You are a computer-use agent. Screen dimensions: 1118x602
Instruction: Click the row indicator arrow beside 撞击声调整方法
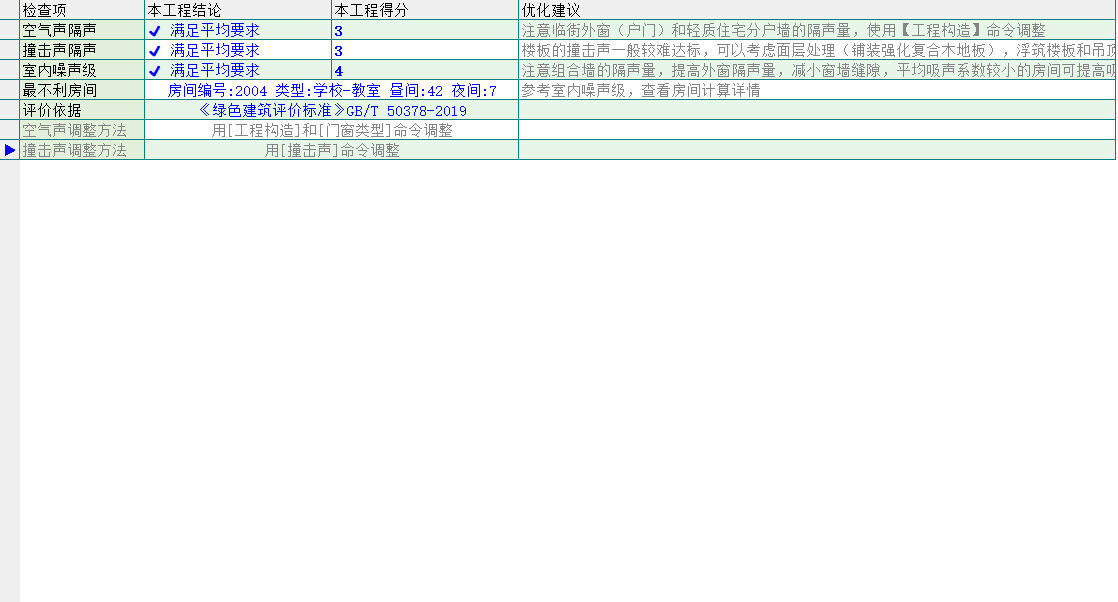tap(10, 150)
